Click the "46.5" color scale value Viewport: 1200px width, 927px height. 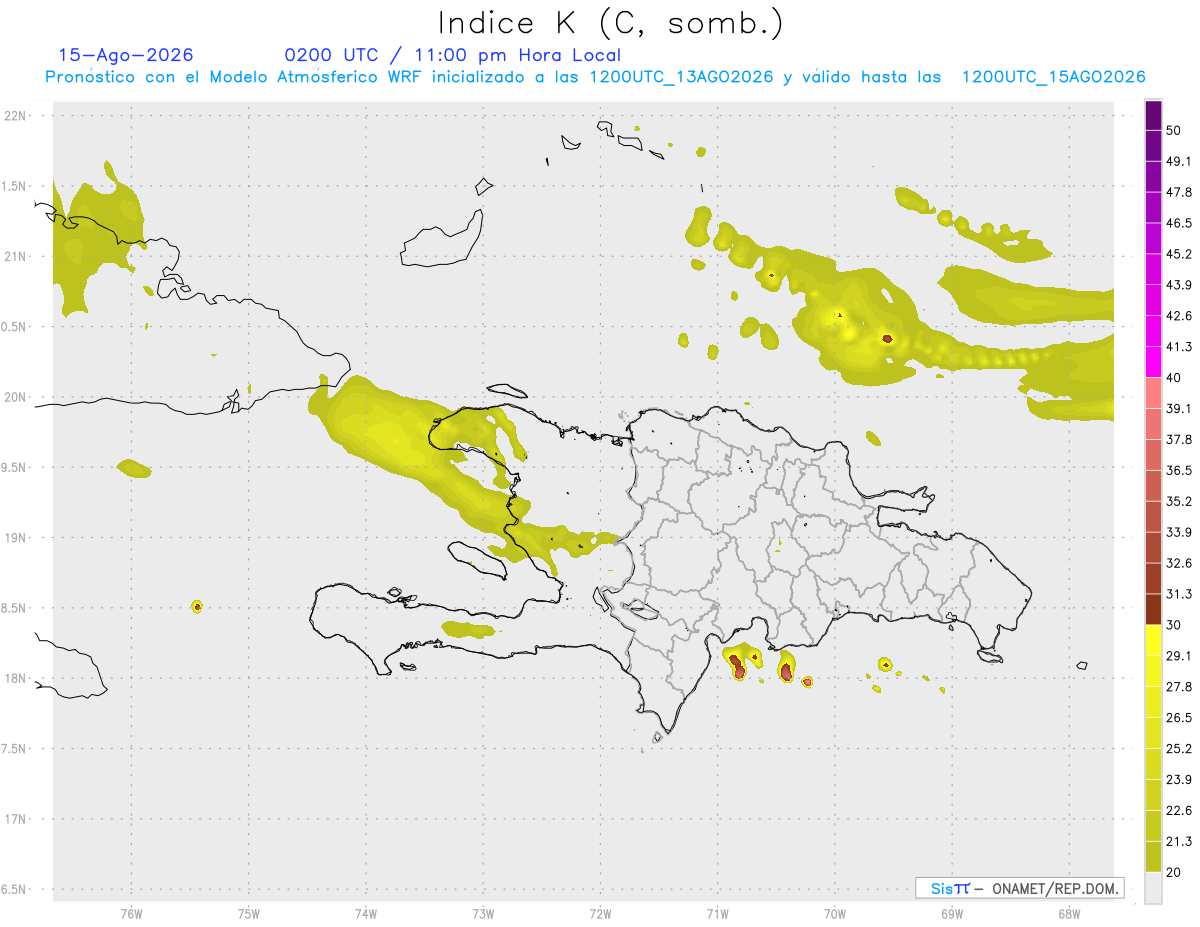1179,223
